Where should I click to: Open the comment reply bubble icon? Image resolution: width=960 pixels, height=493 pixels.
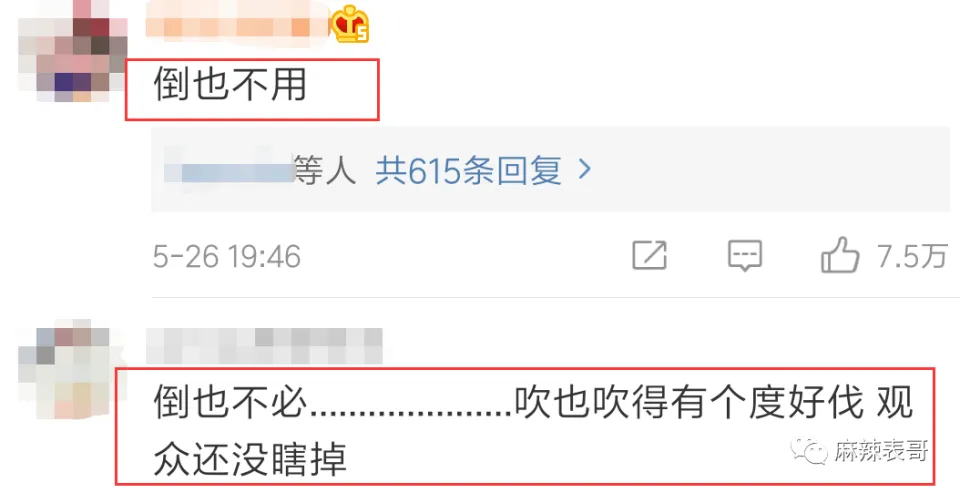point(744,255)
